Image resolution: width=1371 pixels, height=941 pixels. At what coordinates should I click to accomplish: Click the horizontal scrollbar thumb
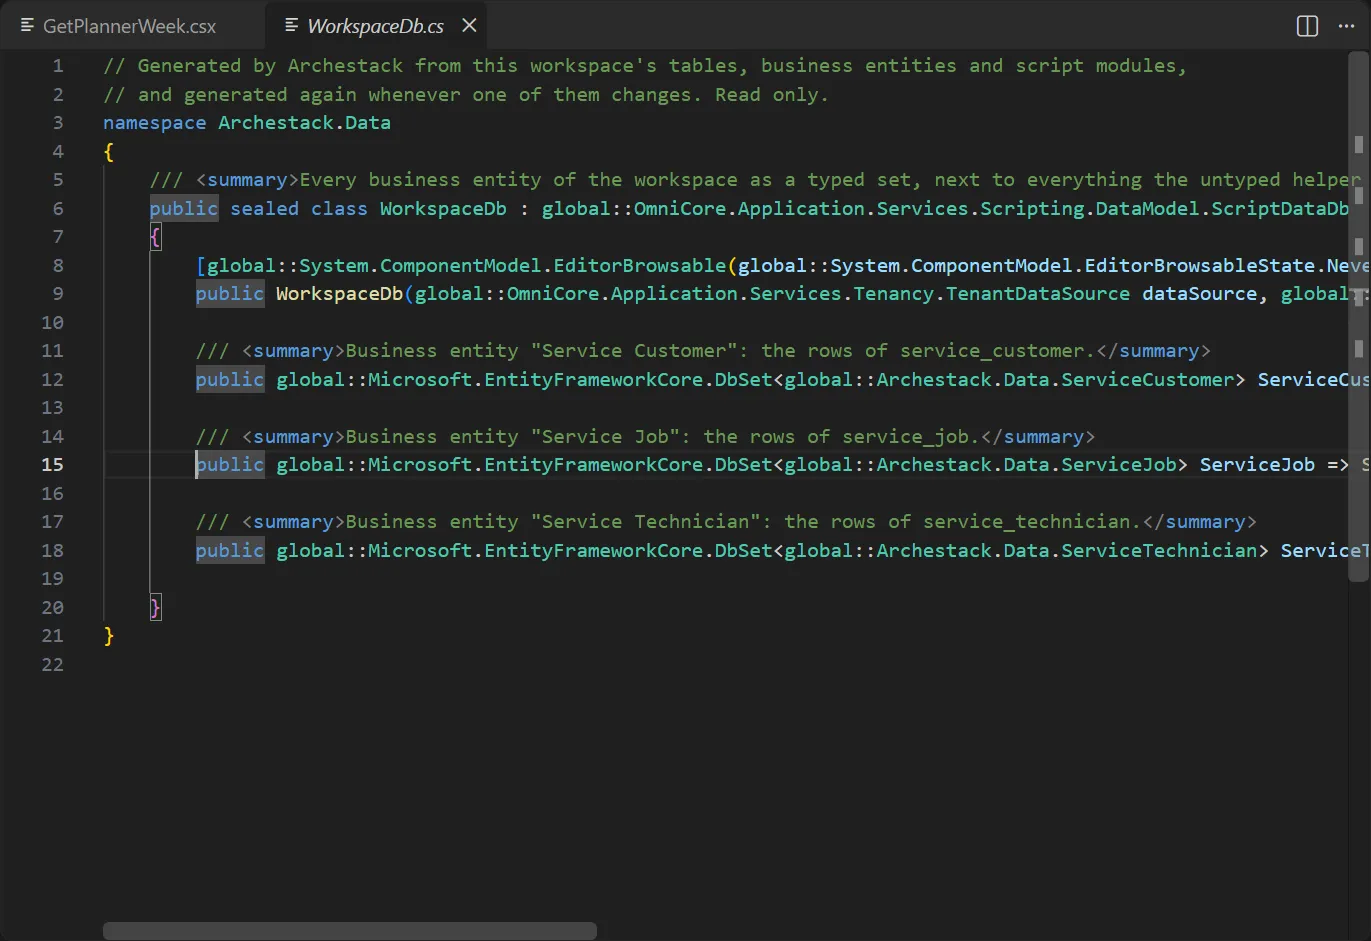pyautogui.click(x=350, y=931)
